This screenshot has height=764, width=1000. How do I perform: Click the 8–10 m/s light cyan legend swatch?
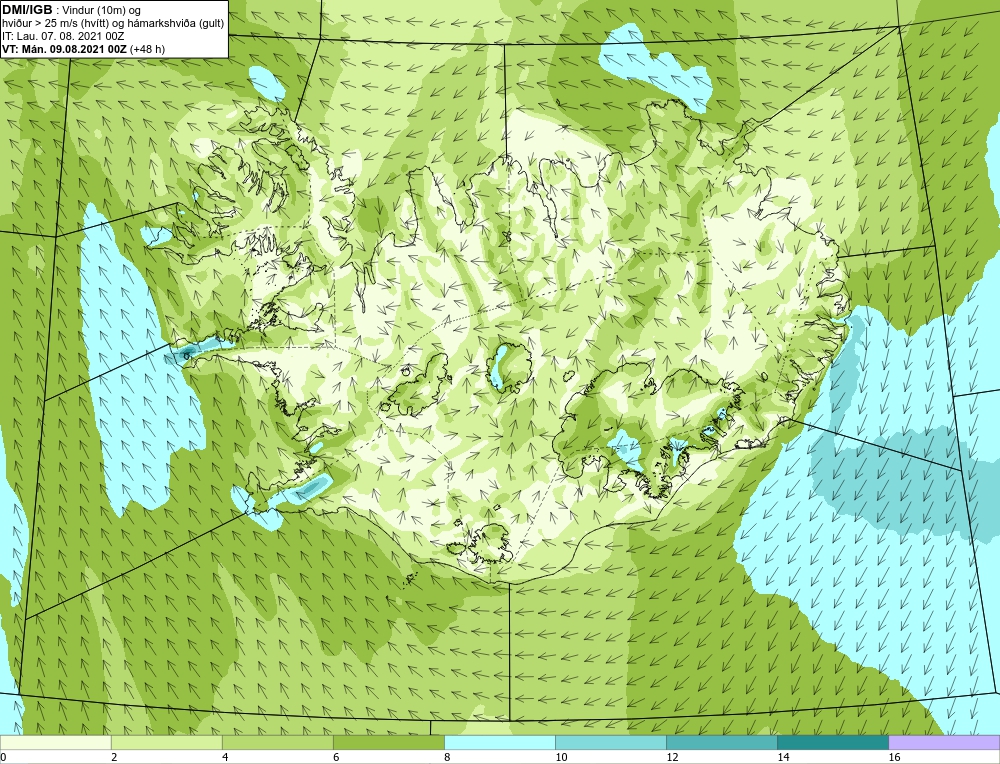tap(499, 742)
